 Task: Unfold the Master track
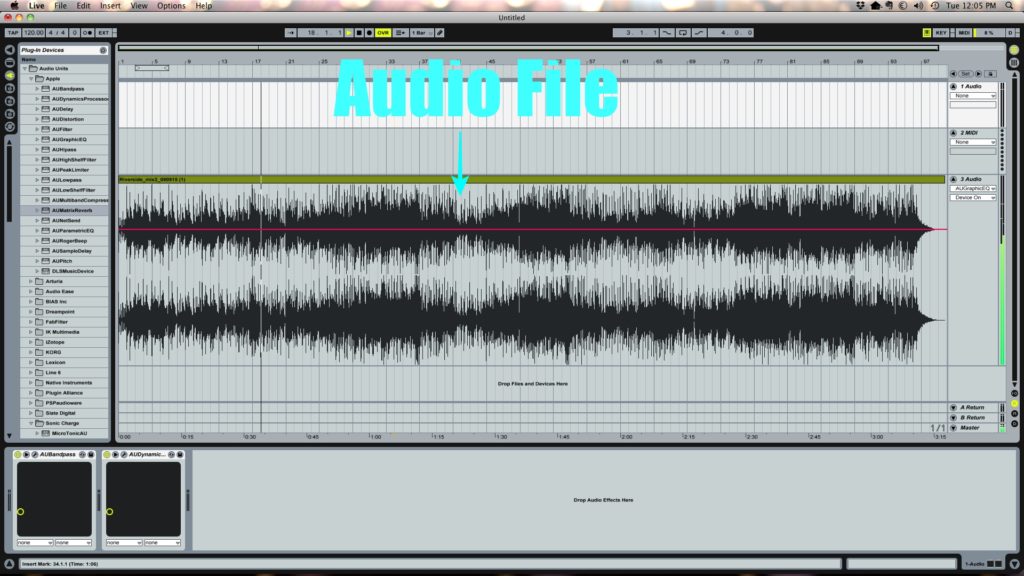point(953,428)
